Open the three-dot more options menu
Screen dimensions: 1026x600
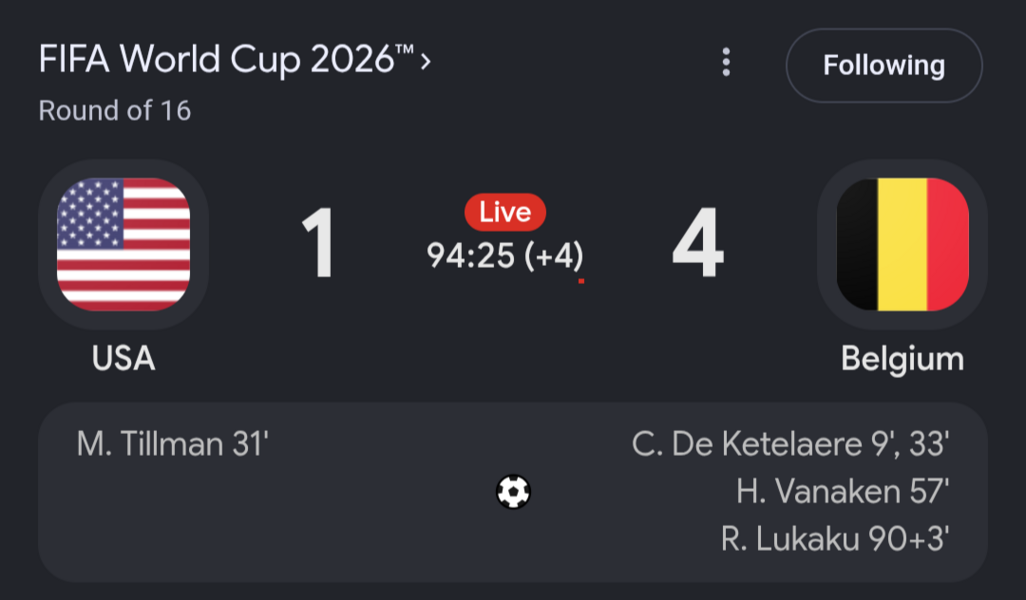726,62
